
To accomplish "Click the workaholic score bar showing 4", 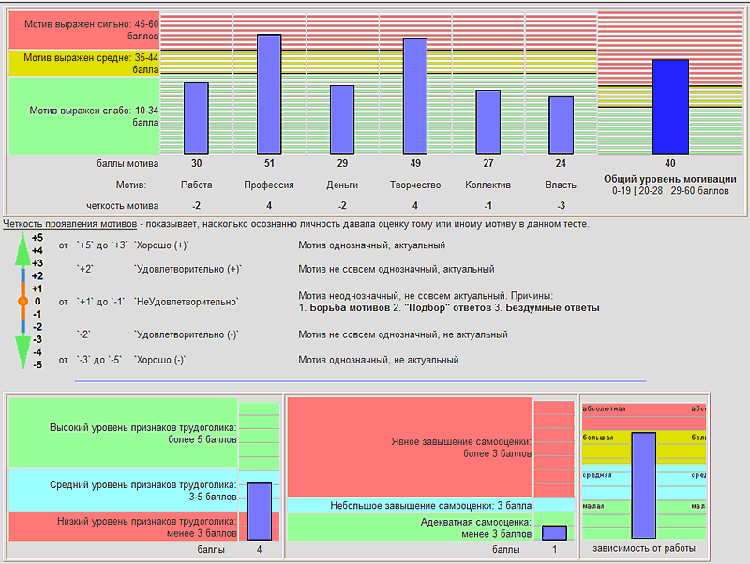I will click(x=259, y=511).
